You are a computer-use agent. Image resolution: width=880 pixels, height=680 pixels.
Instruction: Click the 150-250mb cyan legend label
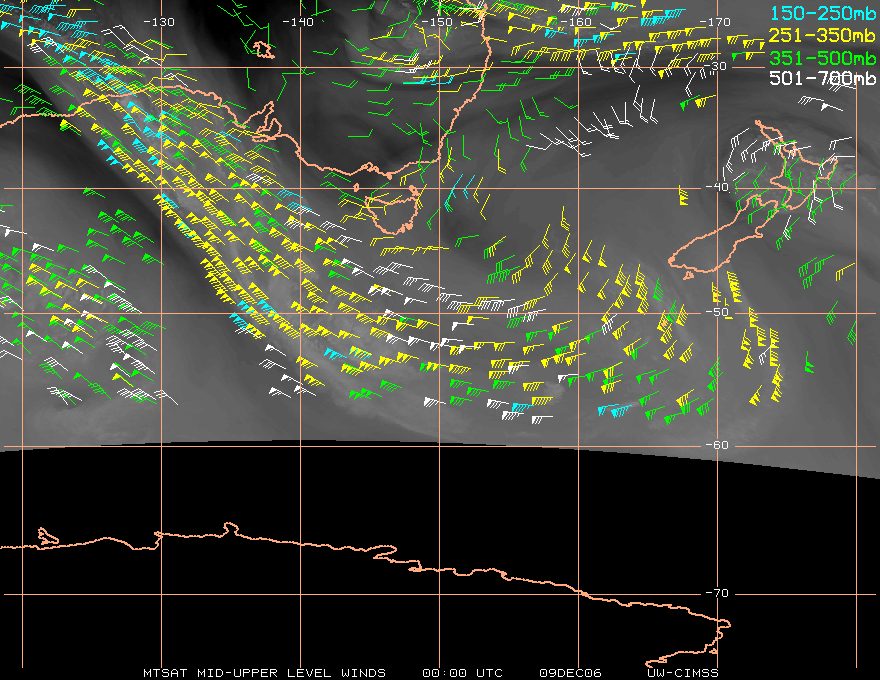[x=823, y=13]
